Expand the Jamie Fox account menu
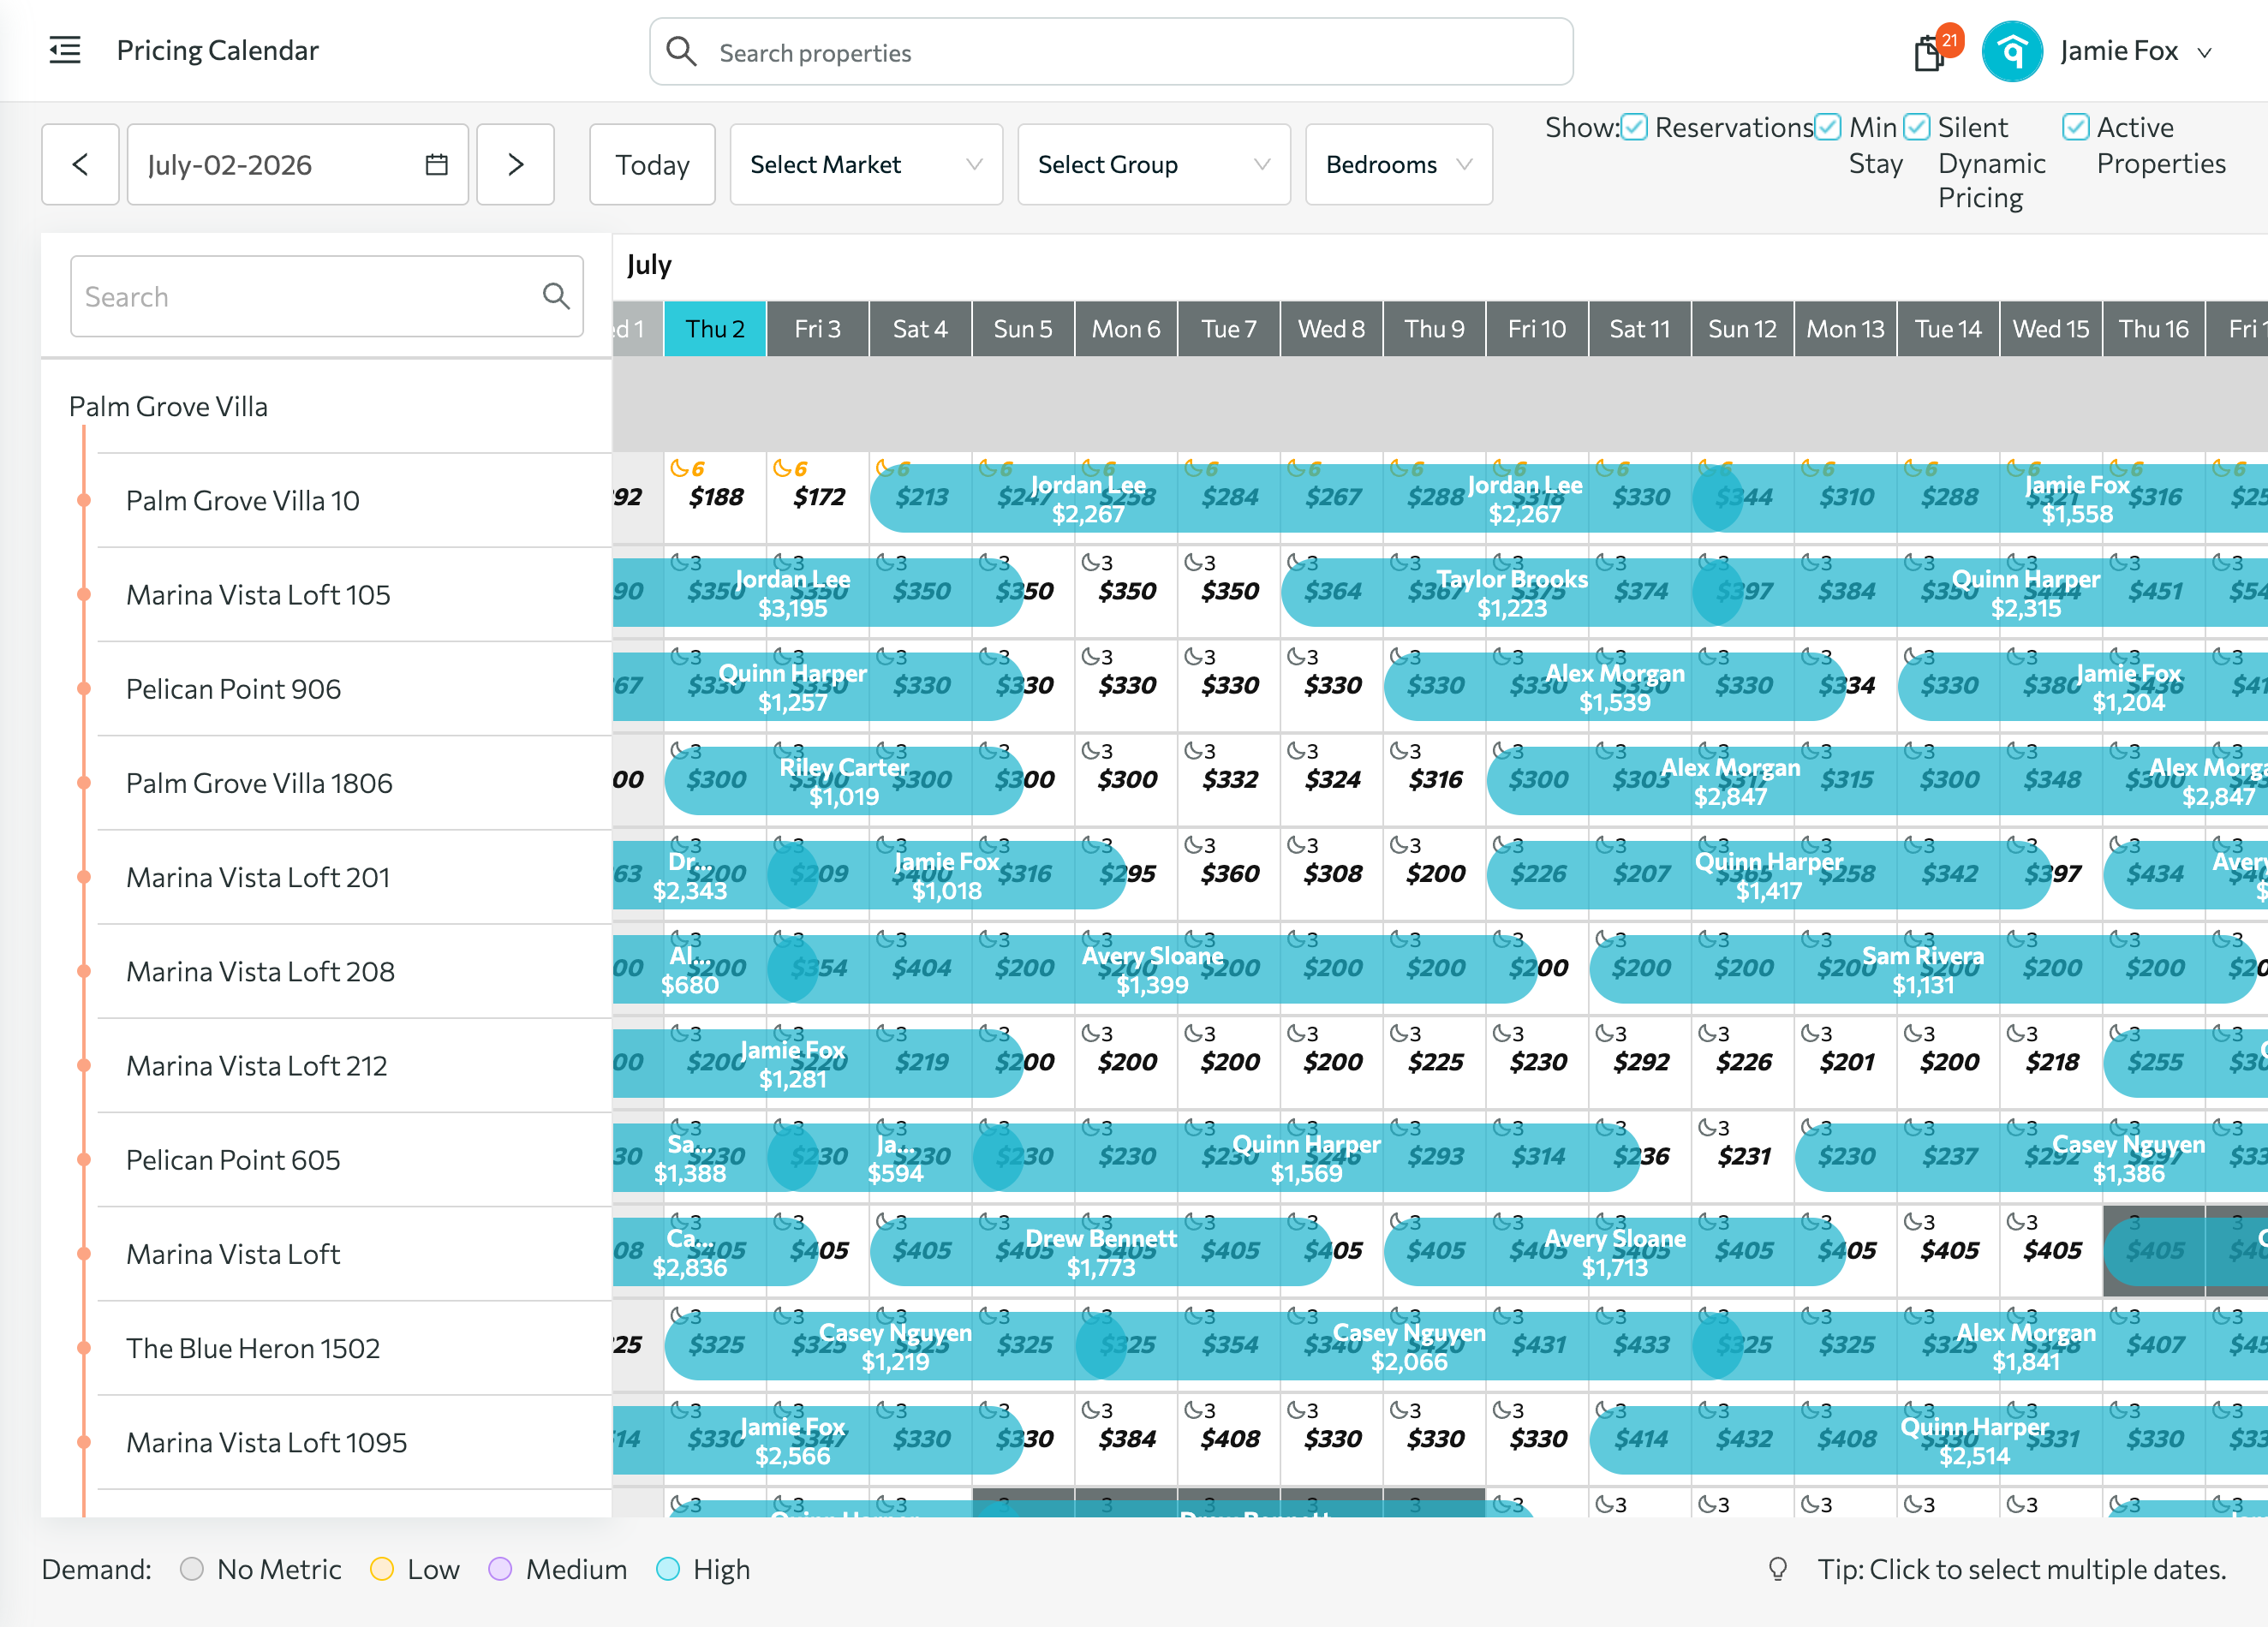The image size is (2268, 1627). click(x=2204, y=53)
